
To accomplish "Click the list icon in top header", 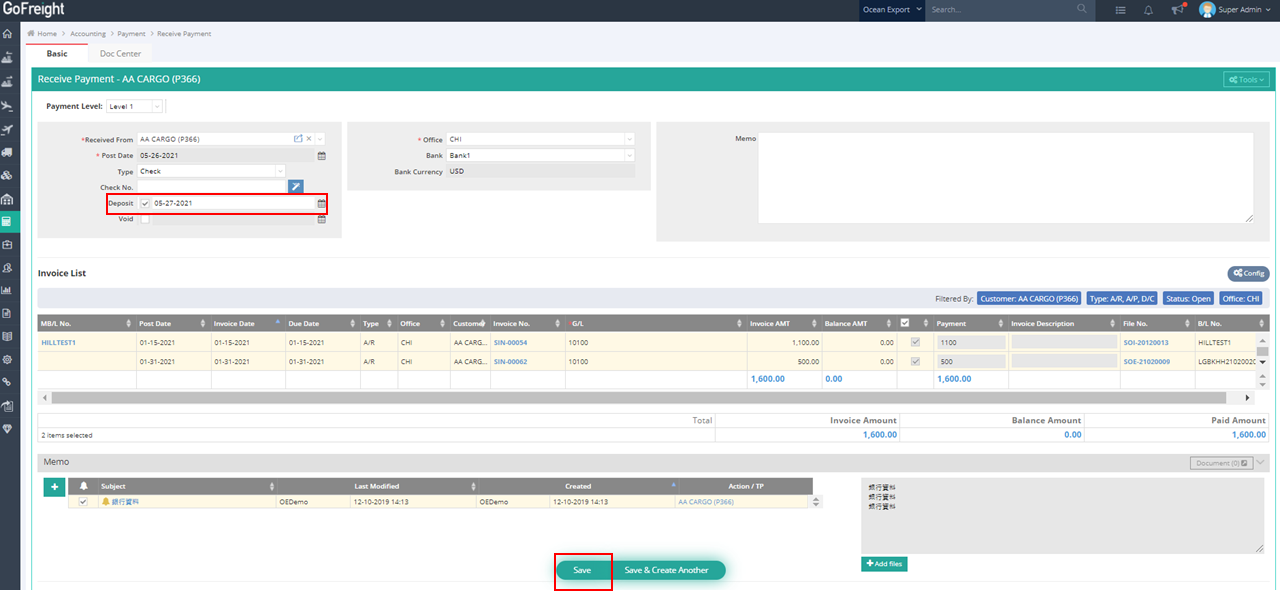I will [x=1120, y=10].
